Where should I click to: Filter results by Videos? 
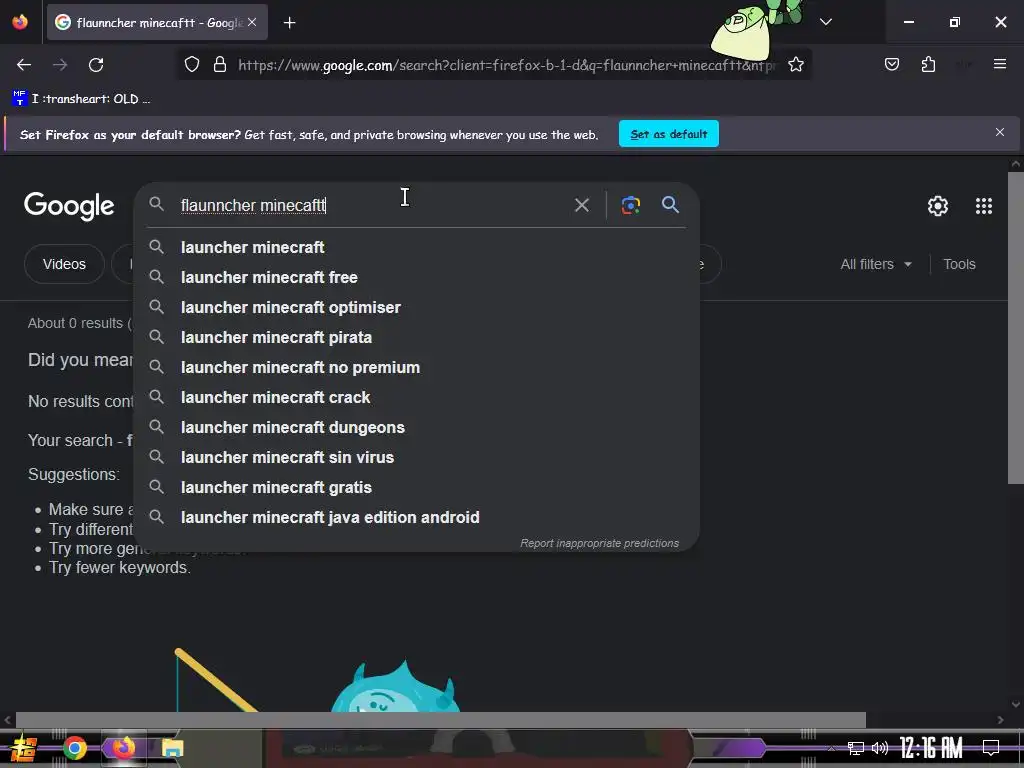click(64, 264)
